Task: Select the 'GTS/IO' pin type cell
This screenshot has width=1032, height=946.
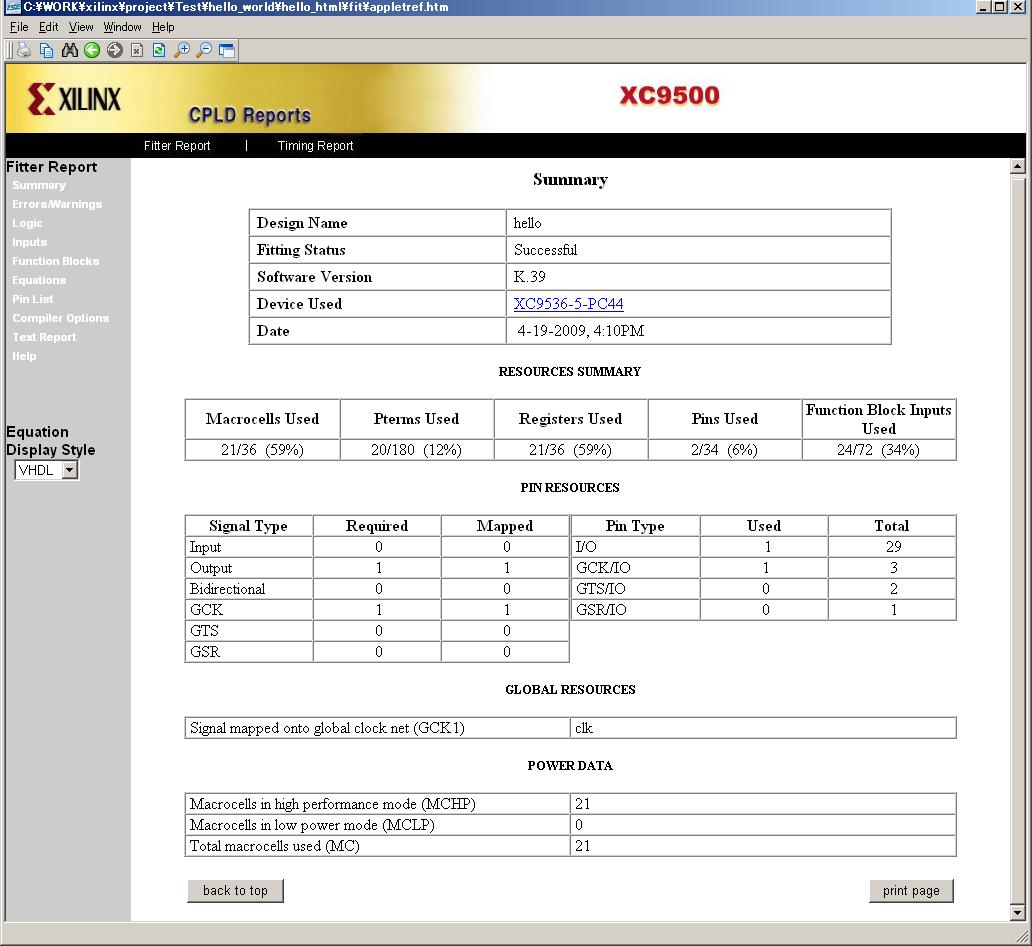Action: (635, 589)
